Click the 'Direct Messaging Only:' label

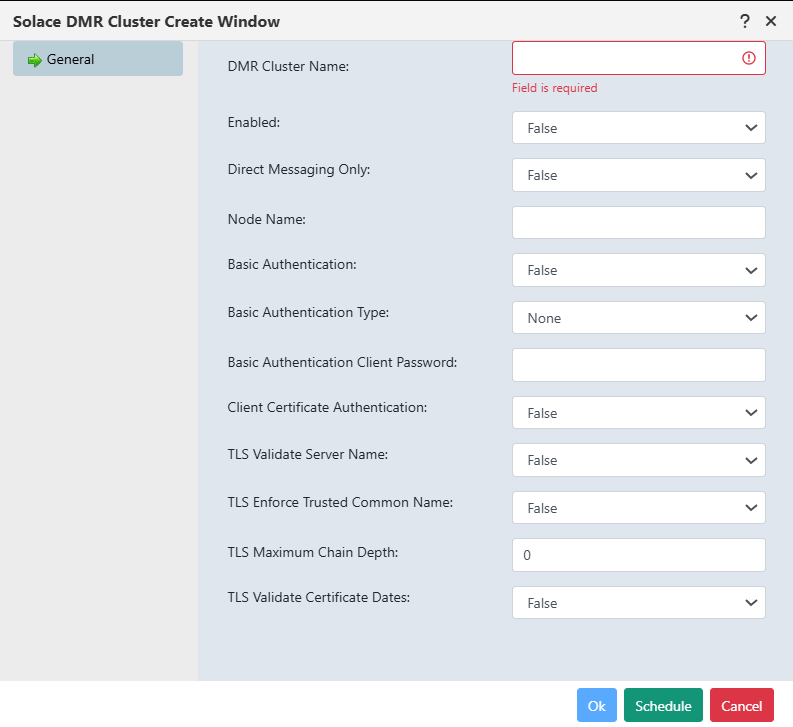pos(298,169)
